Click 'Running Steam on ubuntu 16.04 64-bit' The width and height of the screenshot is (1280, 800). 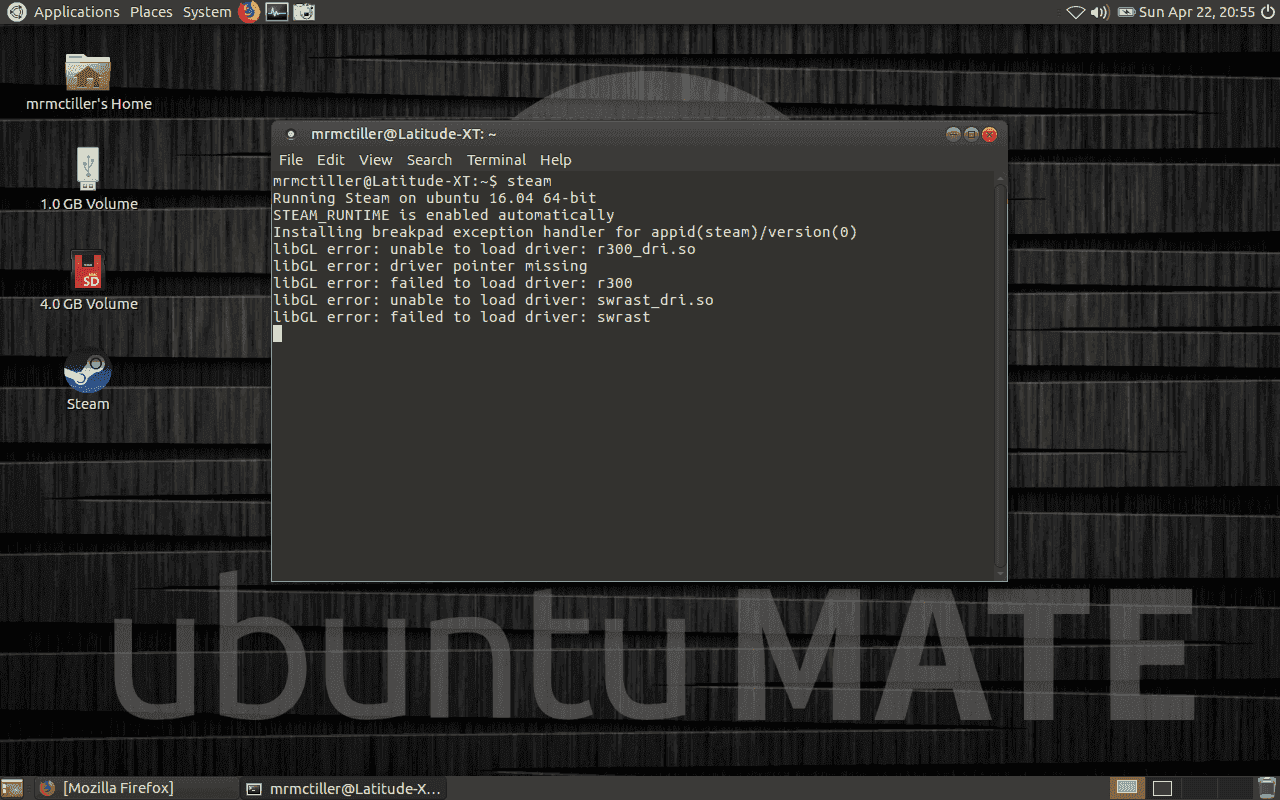[x=434, y=198]
